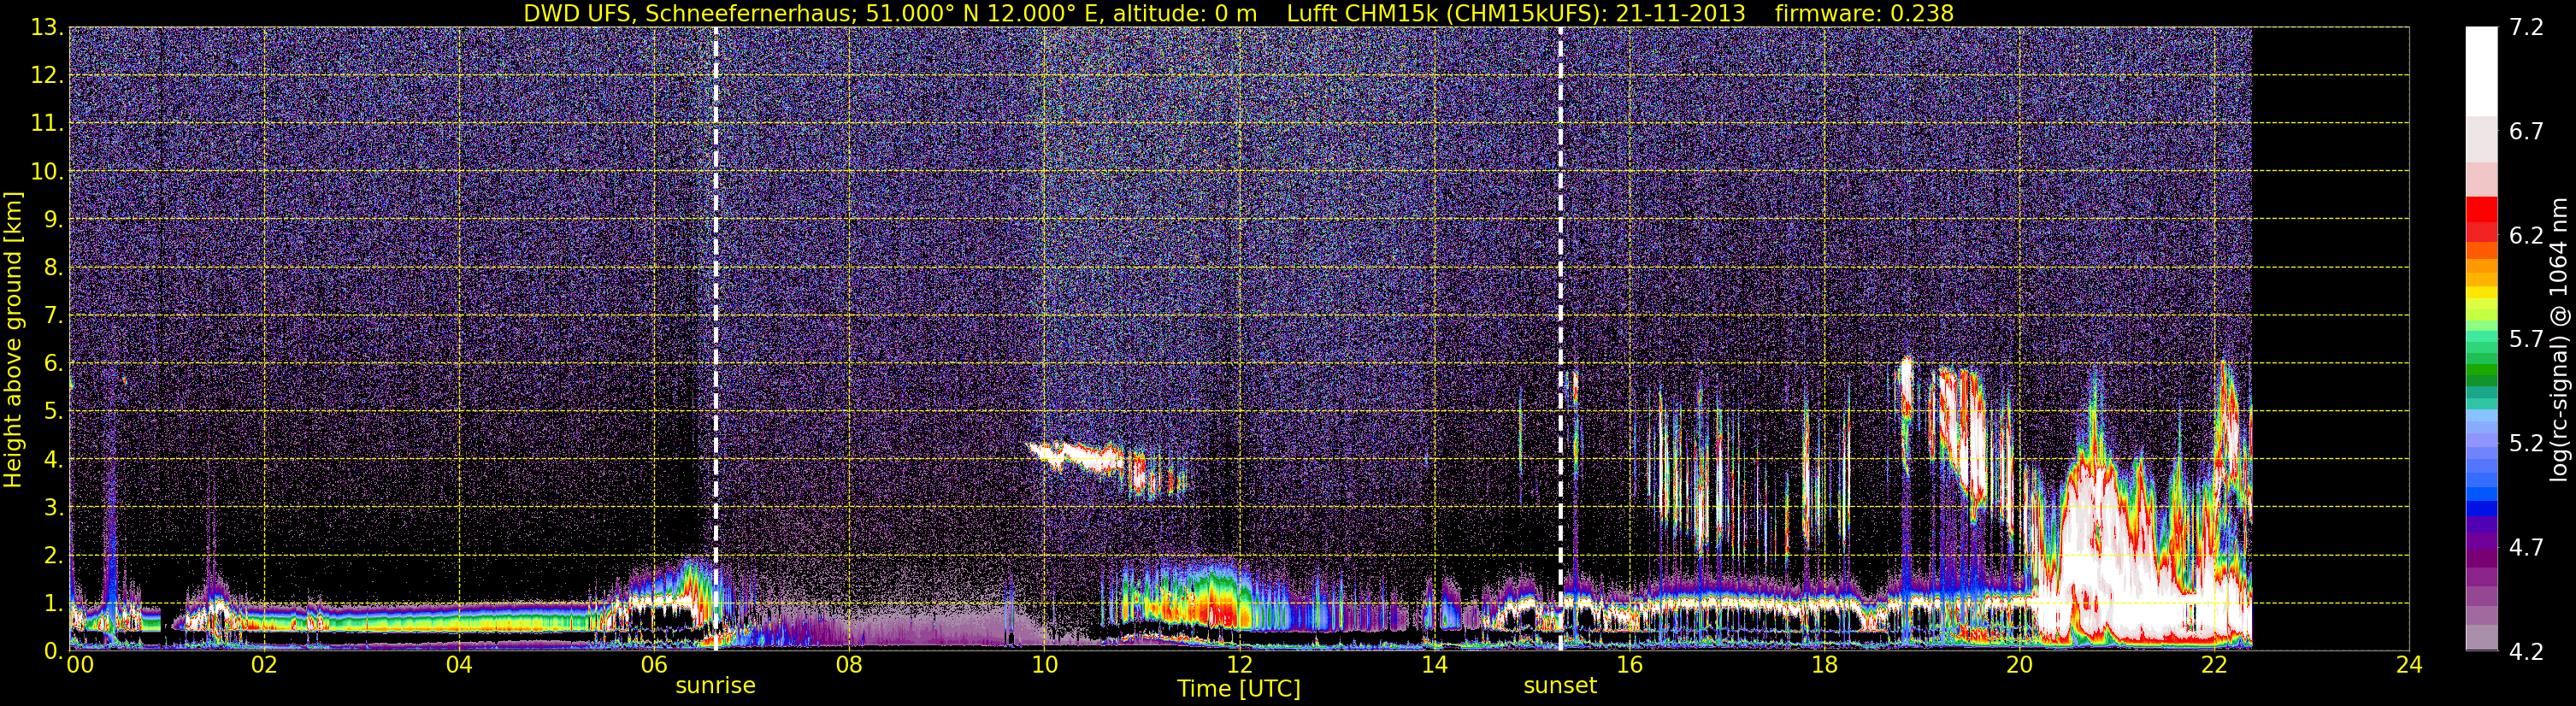Click the y-axis tick label "6."
This screenshot has width=2576, height=706.
pyautogui.click(x=52, y=364)
